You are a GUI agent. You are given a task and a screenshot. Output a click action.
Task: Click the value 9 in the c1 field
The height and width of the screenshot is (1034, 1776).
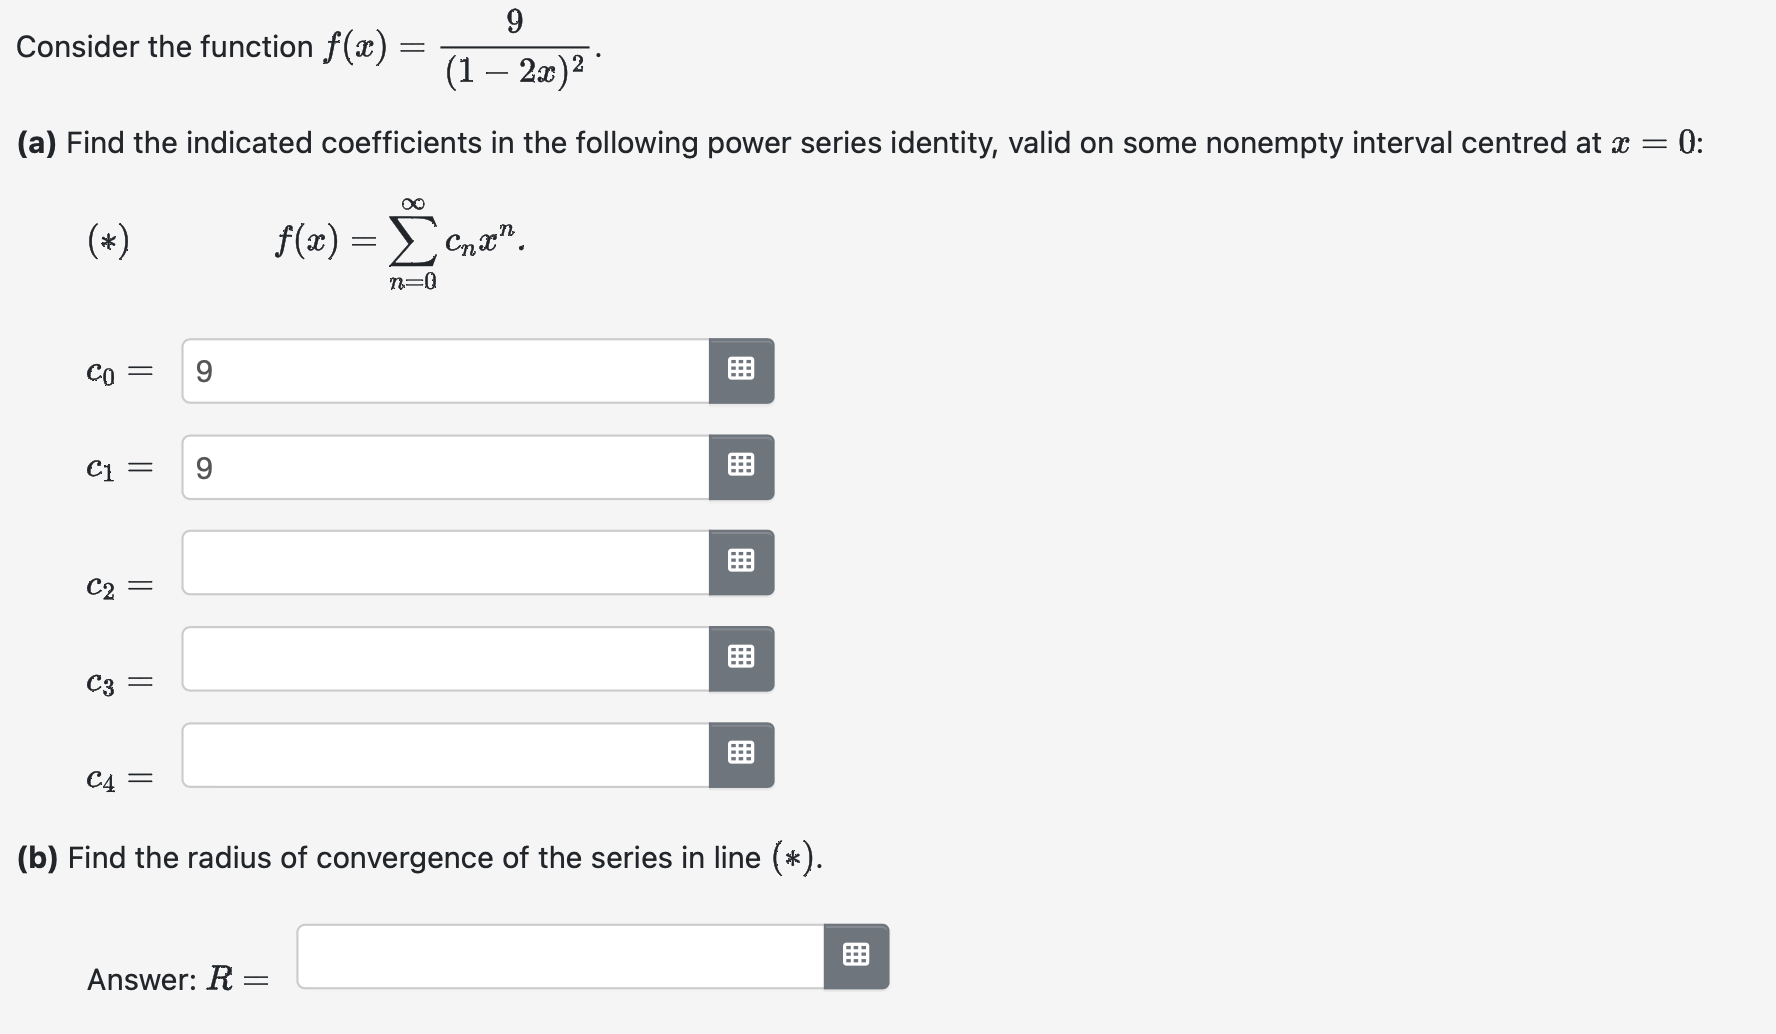pyautogui.click(x=205, y=466)
